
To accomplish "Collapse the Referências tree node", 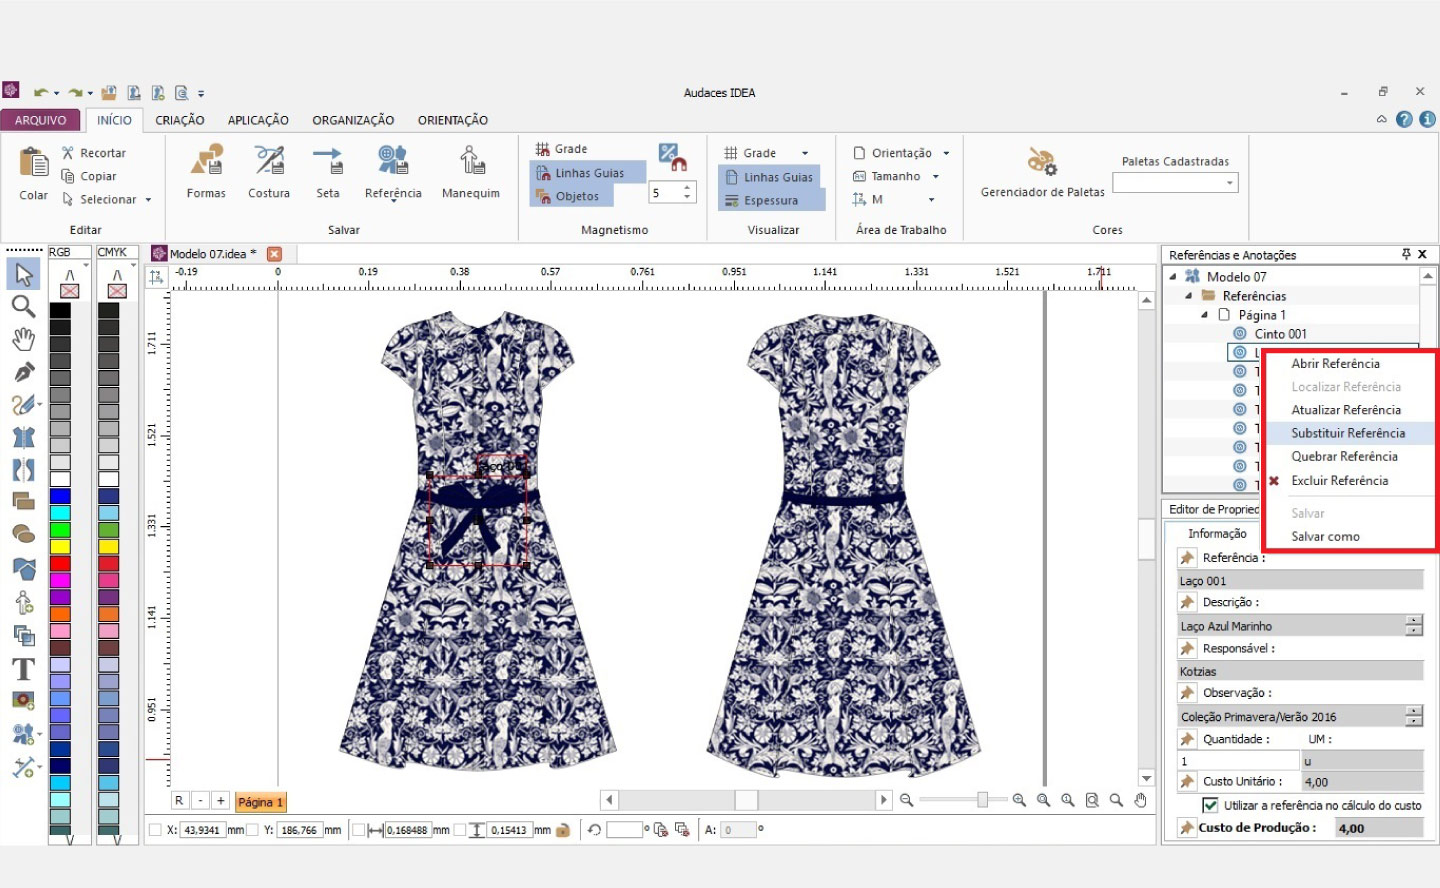I will tap(1189, 296).
